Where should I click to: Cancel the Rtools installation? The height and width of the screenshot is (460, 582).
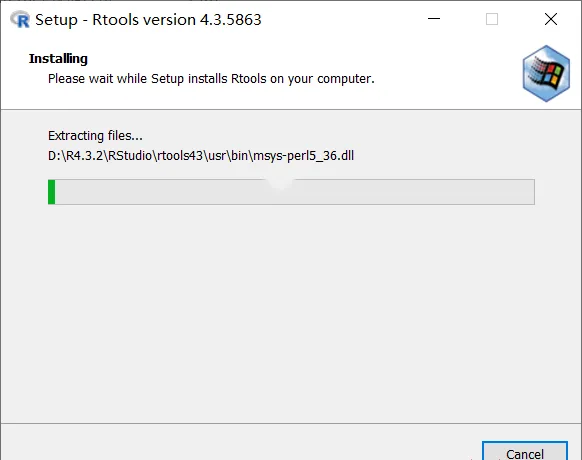point(525,452)
